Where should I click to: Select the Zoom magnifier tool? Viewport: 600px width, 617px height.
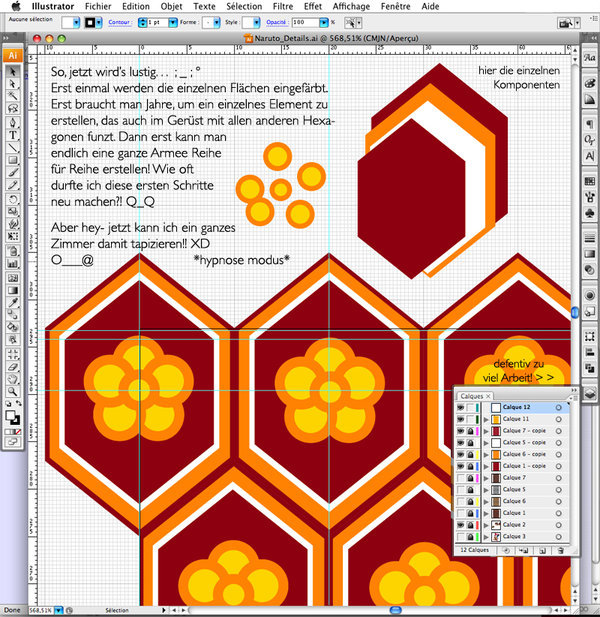tap(13, 391)
